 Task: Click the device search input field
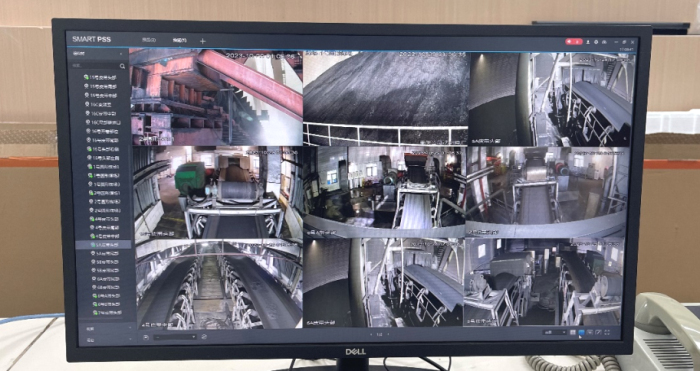pyautogui.click(x=95, y=66)
